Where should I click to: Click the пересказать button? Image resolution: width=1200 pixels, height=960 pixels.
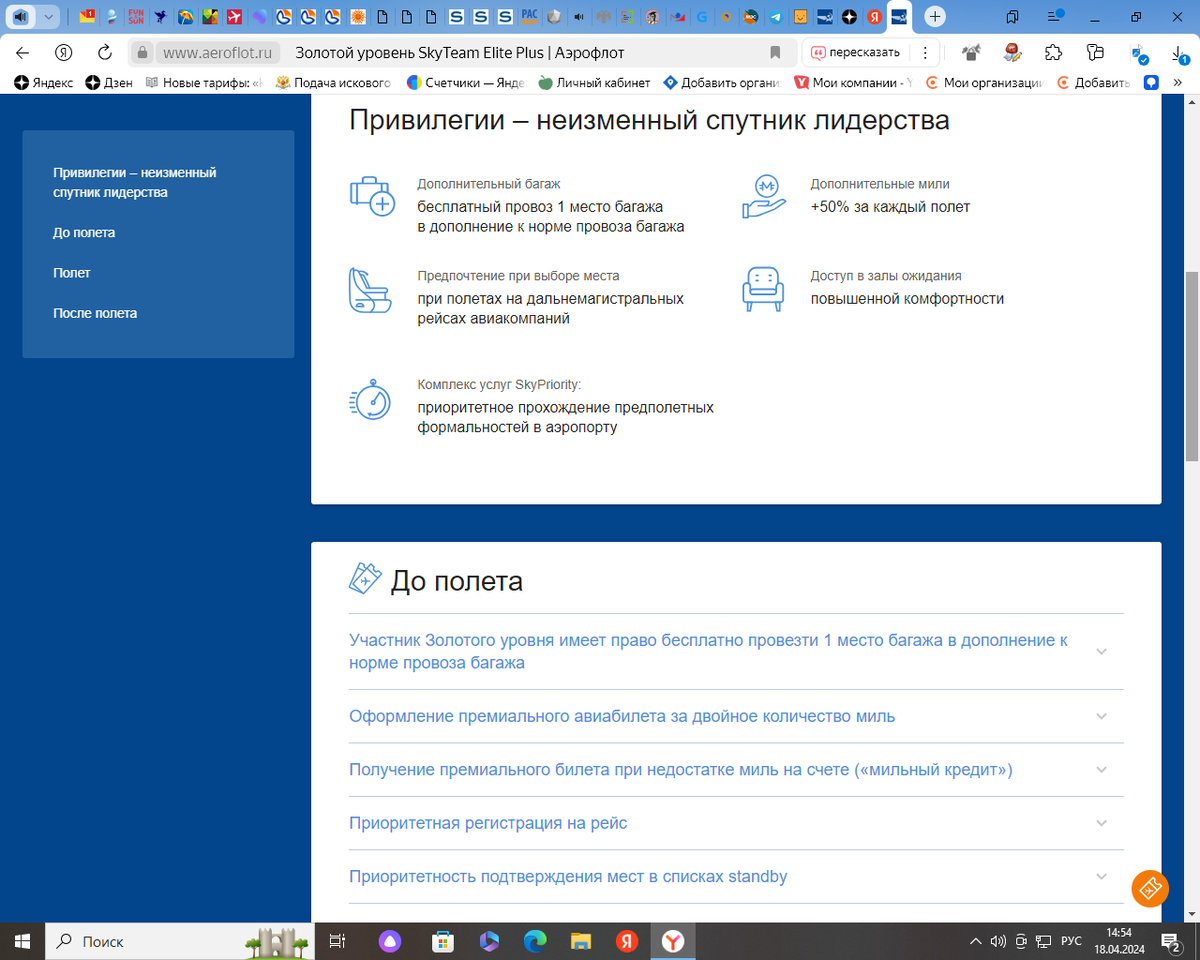(855, 53)
